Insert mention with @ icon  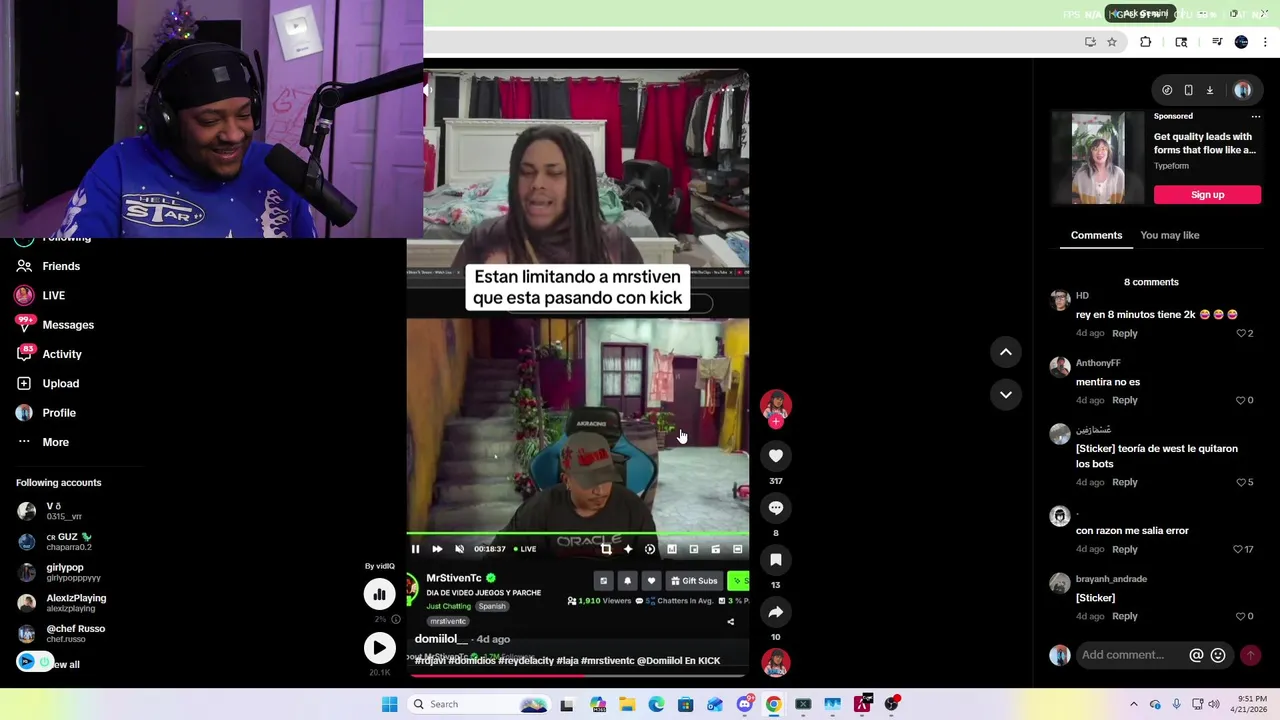(1196, 655)
